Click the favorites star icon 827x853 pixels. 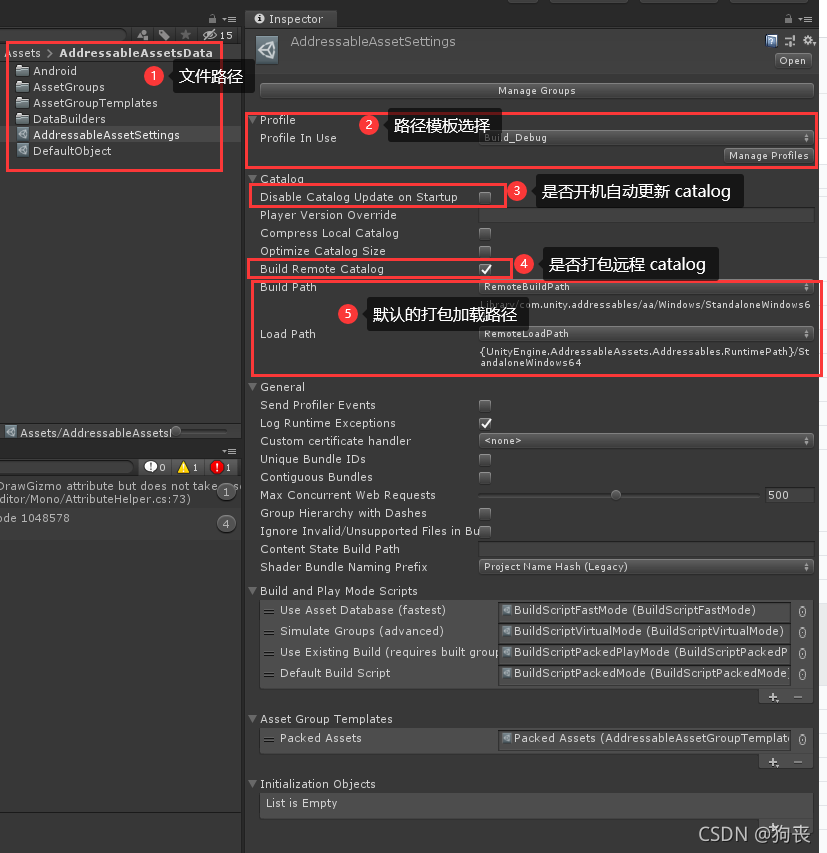[x=186, y=35]
